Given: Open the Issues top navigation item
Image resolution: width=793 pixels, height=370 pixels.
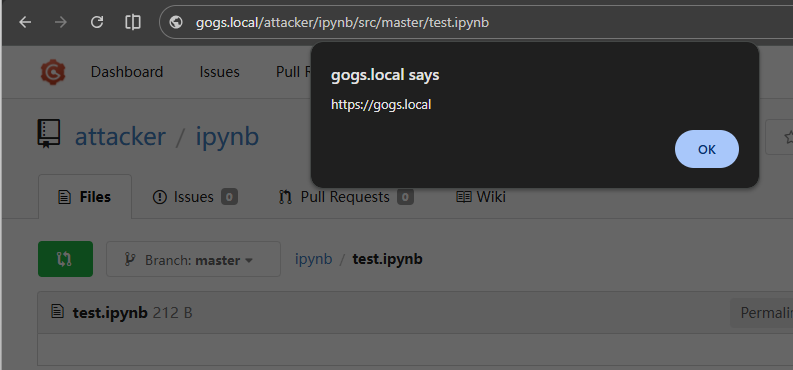Looking at the screenshot, I should (219, 72).
